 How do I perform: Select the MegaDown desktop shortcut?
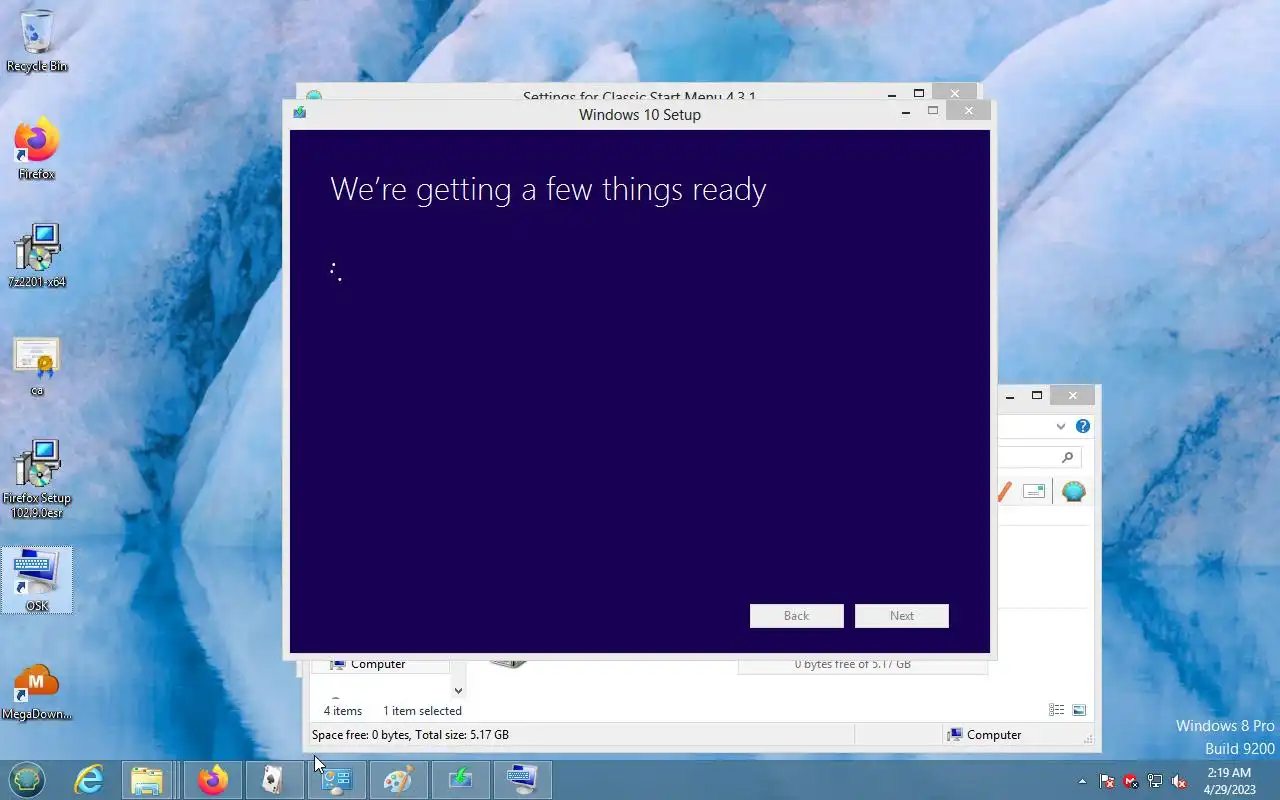click(x=37, y=692)
